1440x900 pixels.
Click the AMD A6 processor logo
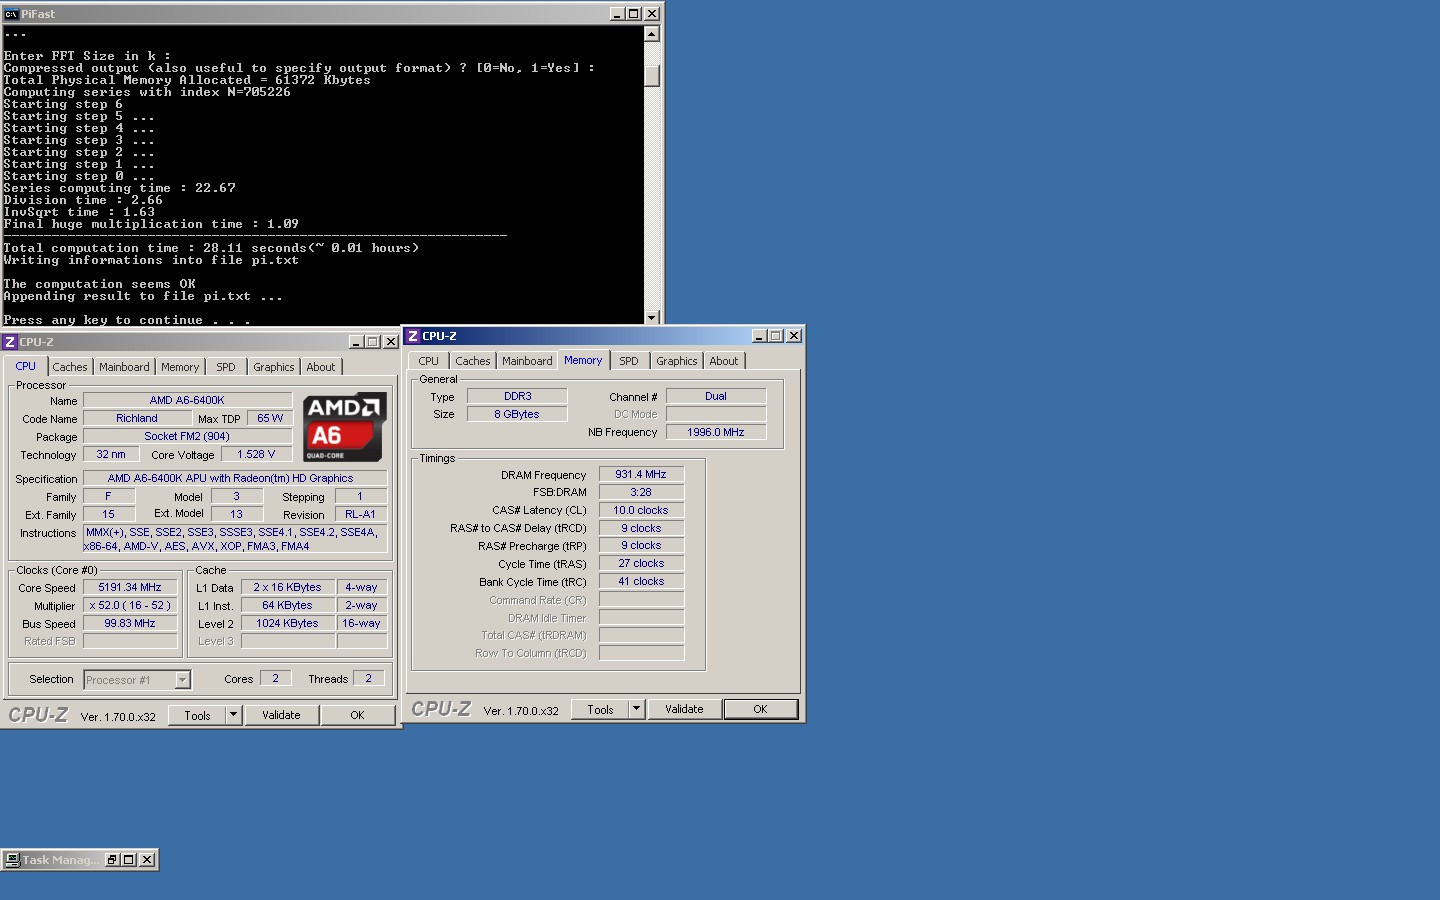point(345,427)
